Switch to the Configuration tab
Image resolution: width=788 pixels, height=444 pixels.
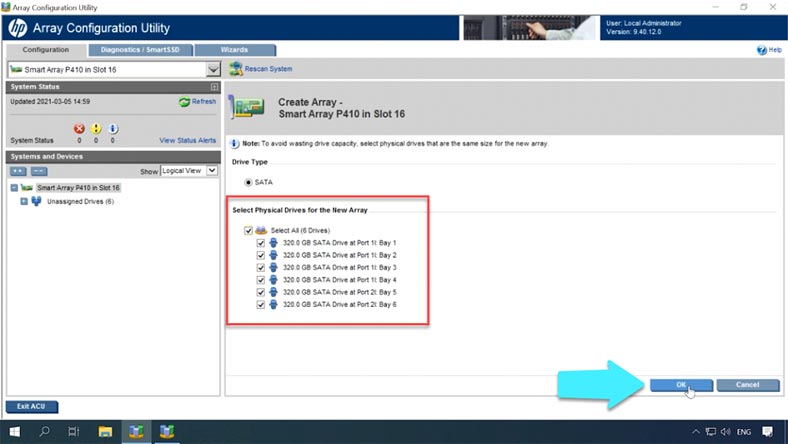click(x=46, y=50)
